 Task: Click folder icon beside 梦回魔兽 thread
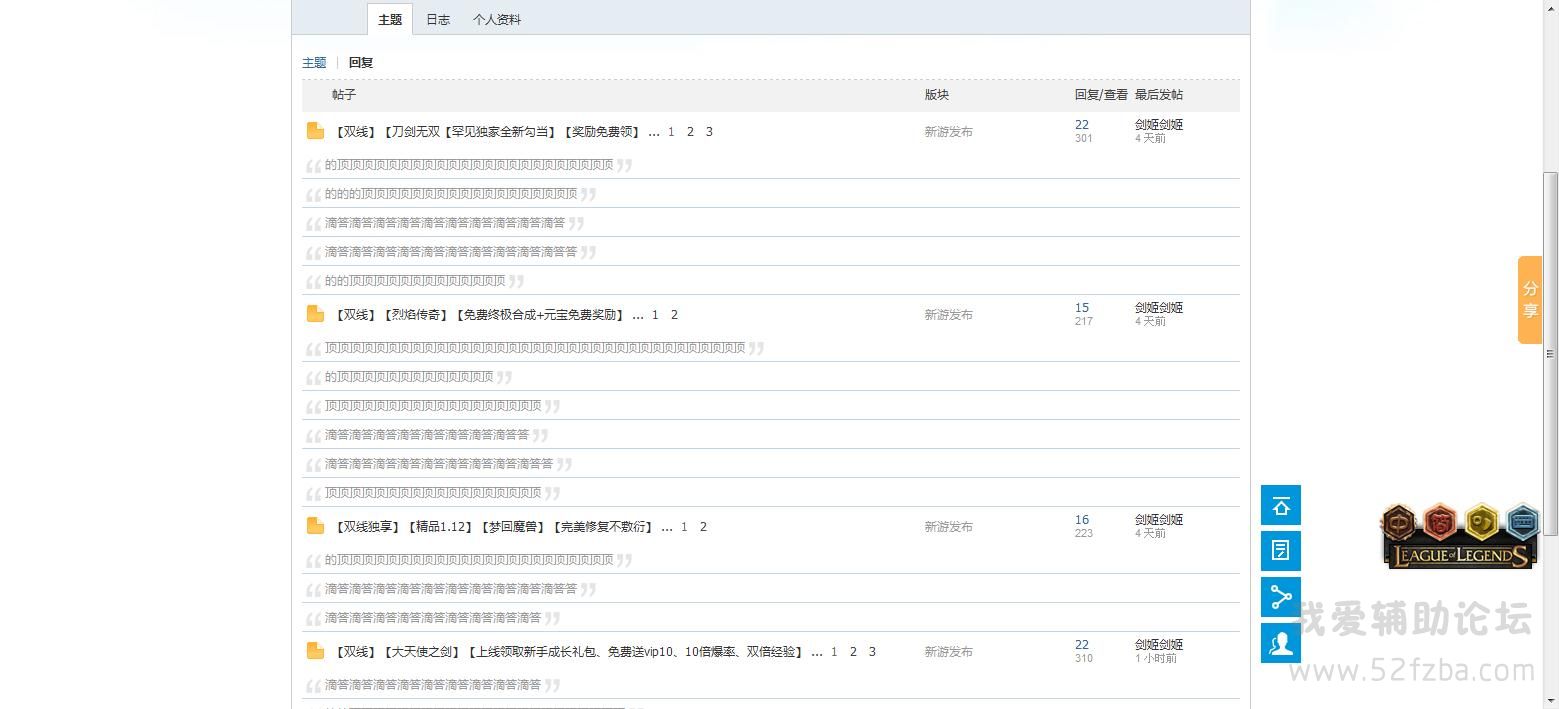pyautogui.click(x=315, y=526)
